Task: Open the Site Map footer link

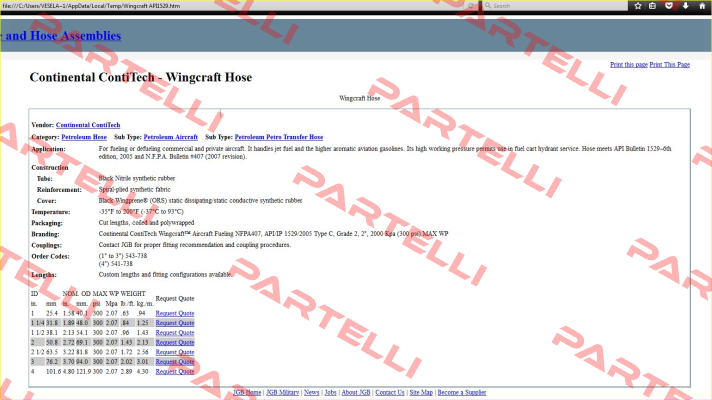Action: [x=421, y=392]
